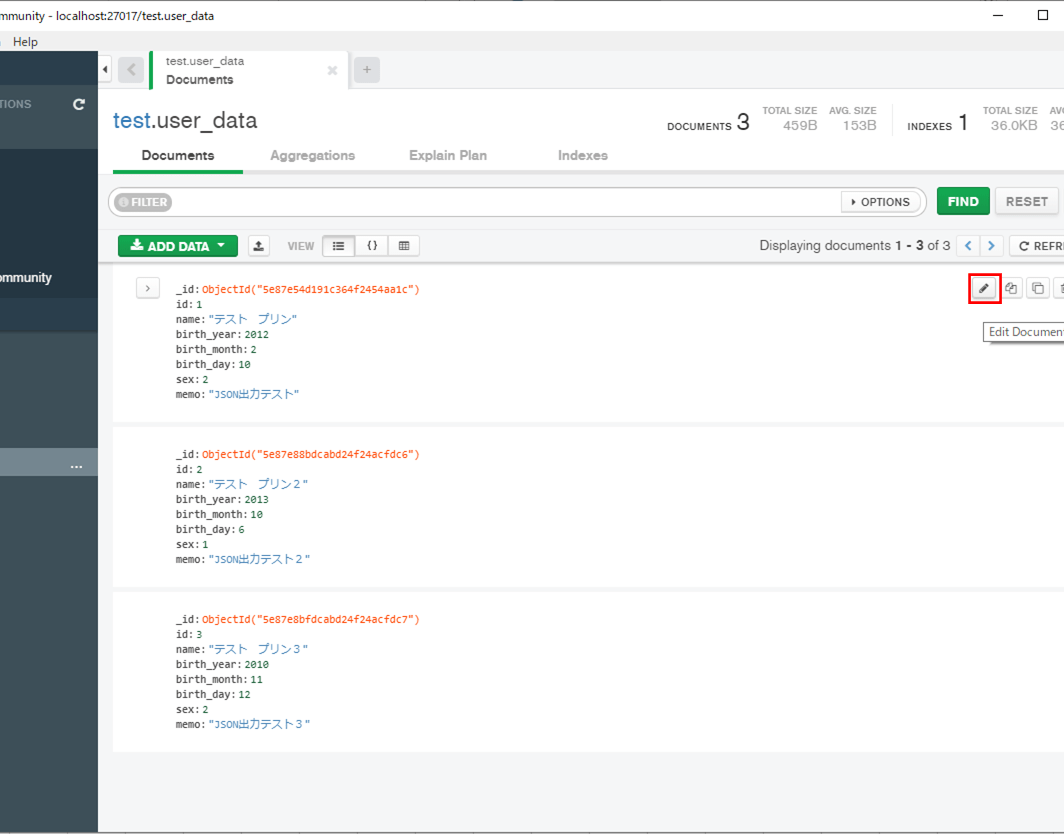Open a new collection tab with plus icon
The height and width of the screenshot is (834, 1064).
click(368, 70)
